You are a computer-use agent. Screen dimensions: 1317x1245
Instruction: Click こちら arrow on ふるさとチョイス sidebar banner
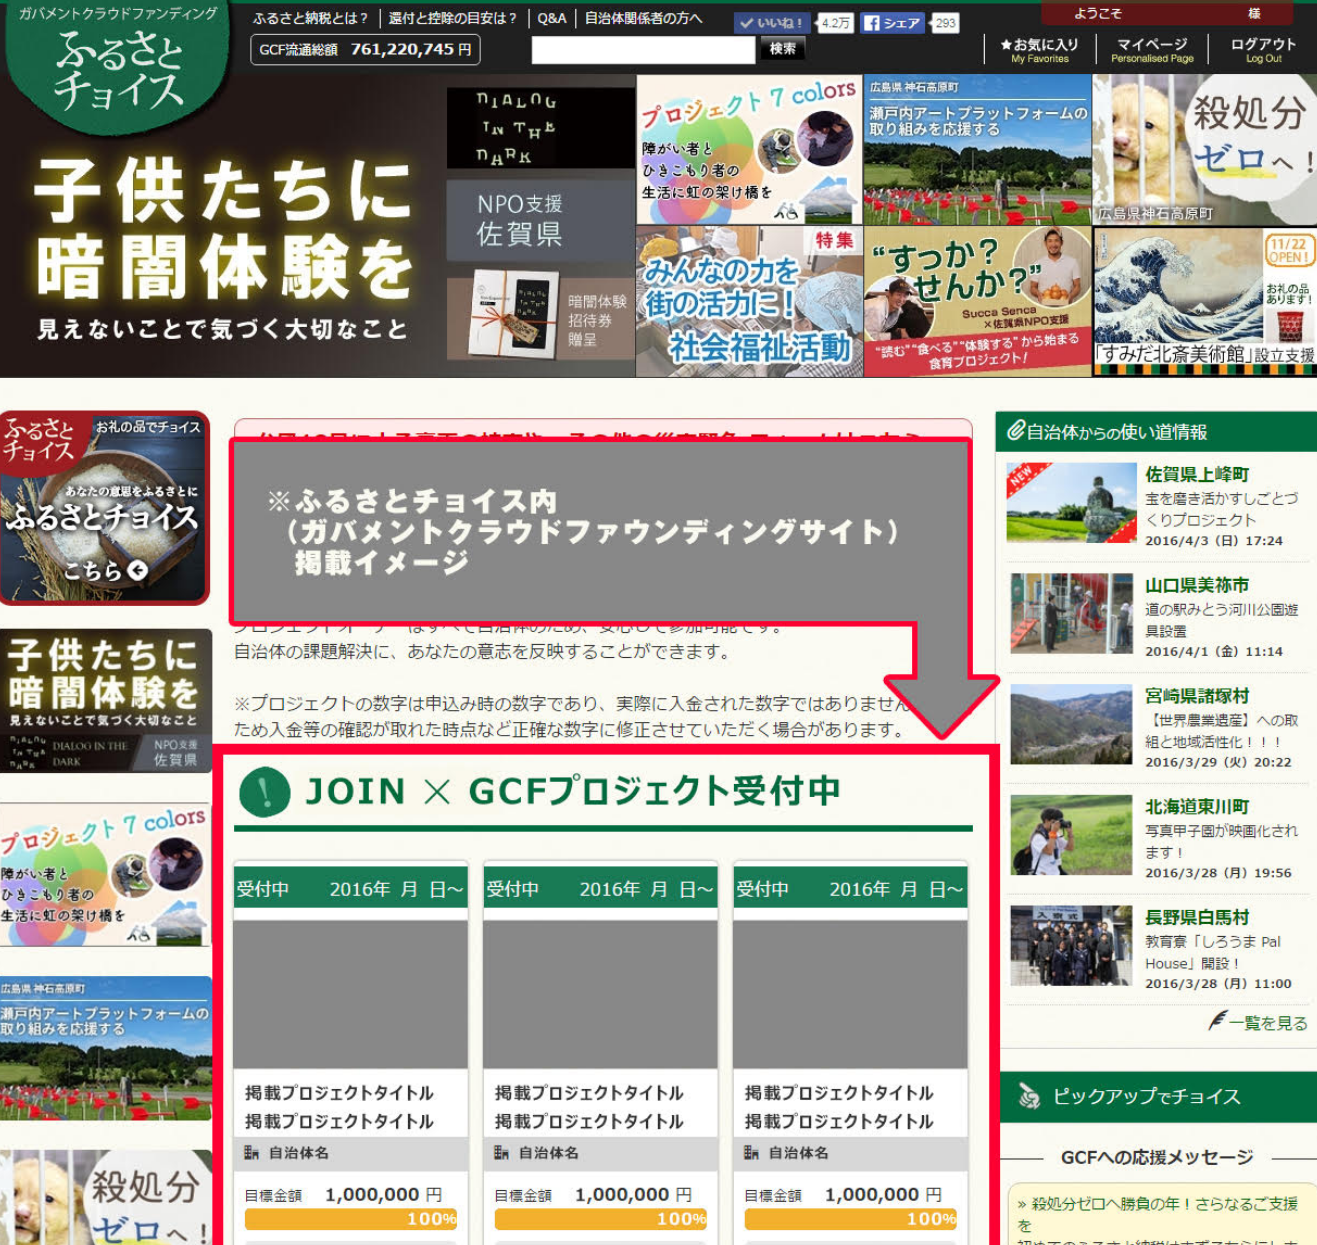click(106, 570)
